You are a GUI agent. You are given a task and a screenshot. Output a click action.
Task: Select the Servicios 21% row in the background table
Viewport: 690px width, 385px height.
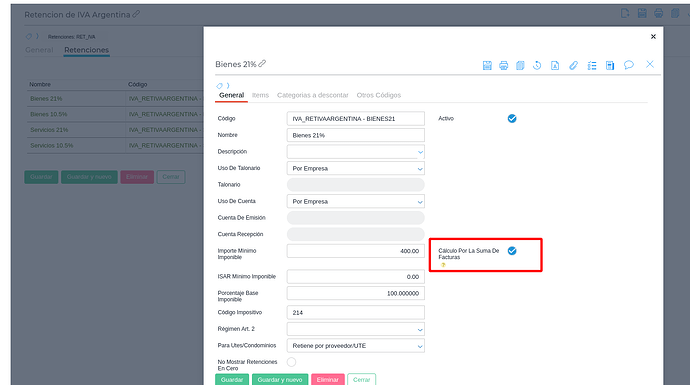115,130
